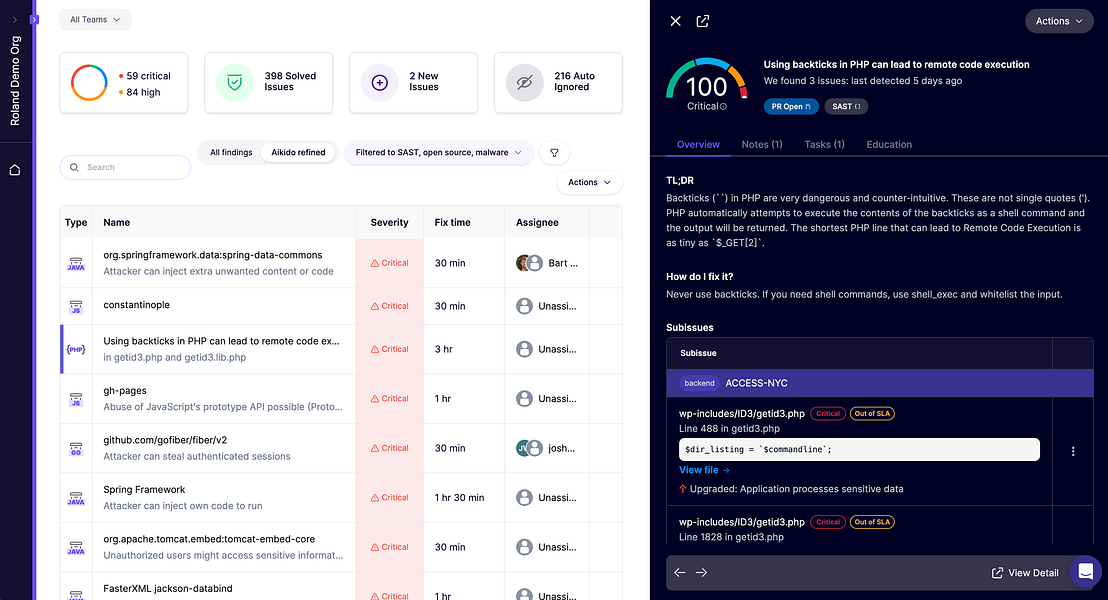The image size is (1108, 600).
Task: Select the All findings toggle
Action: (231, 153)
